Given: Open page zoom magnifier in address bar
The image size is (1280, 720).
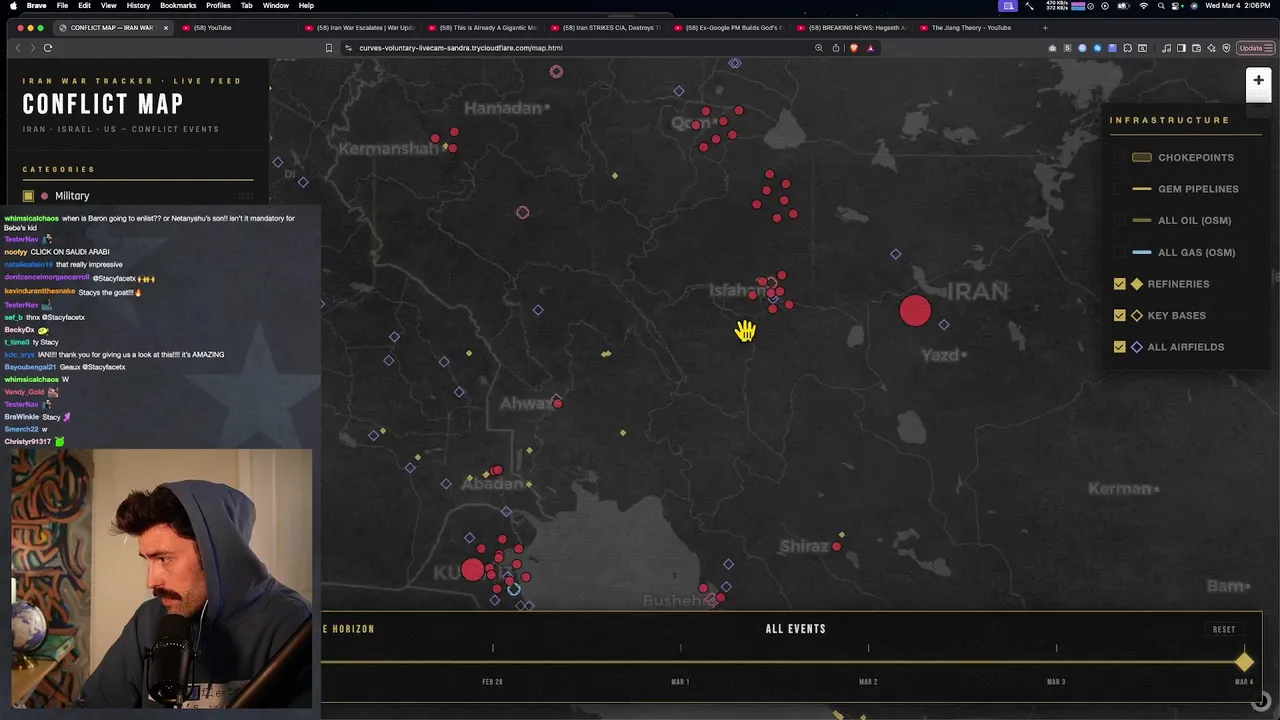Looking at the screenshot, I should tap(819, 48).
